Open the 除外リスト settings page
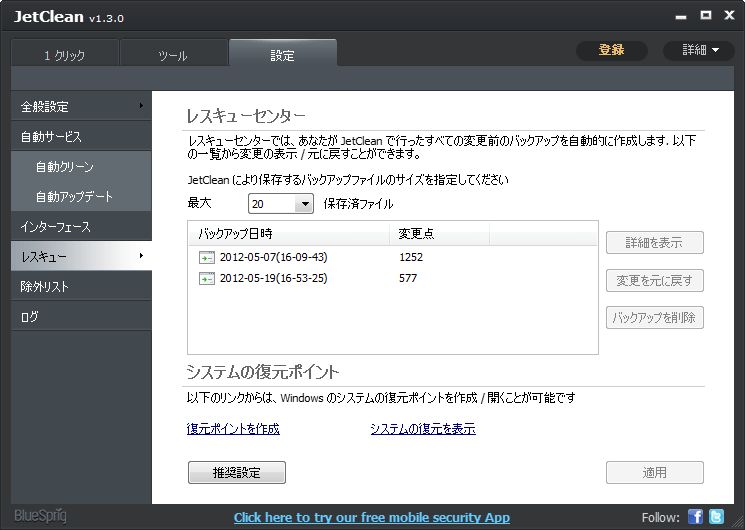The image size is (745, 530). pos(81,286)
